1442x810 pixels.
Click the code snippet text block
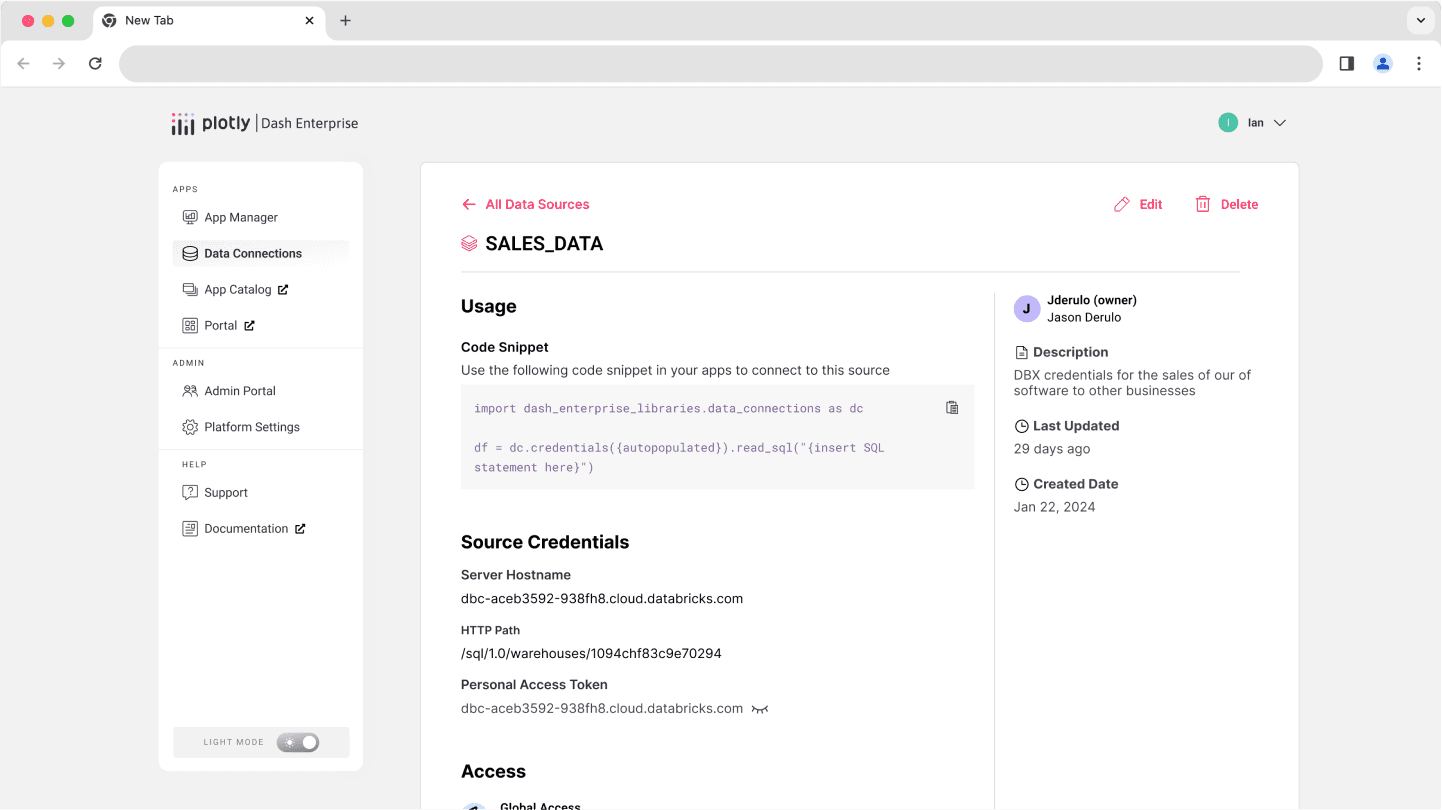718,438
